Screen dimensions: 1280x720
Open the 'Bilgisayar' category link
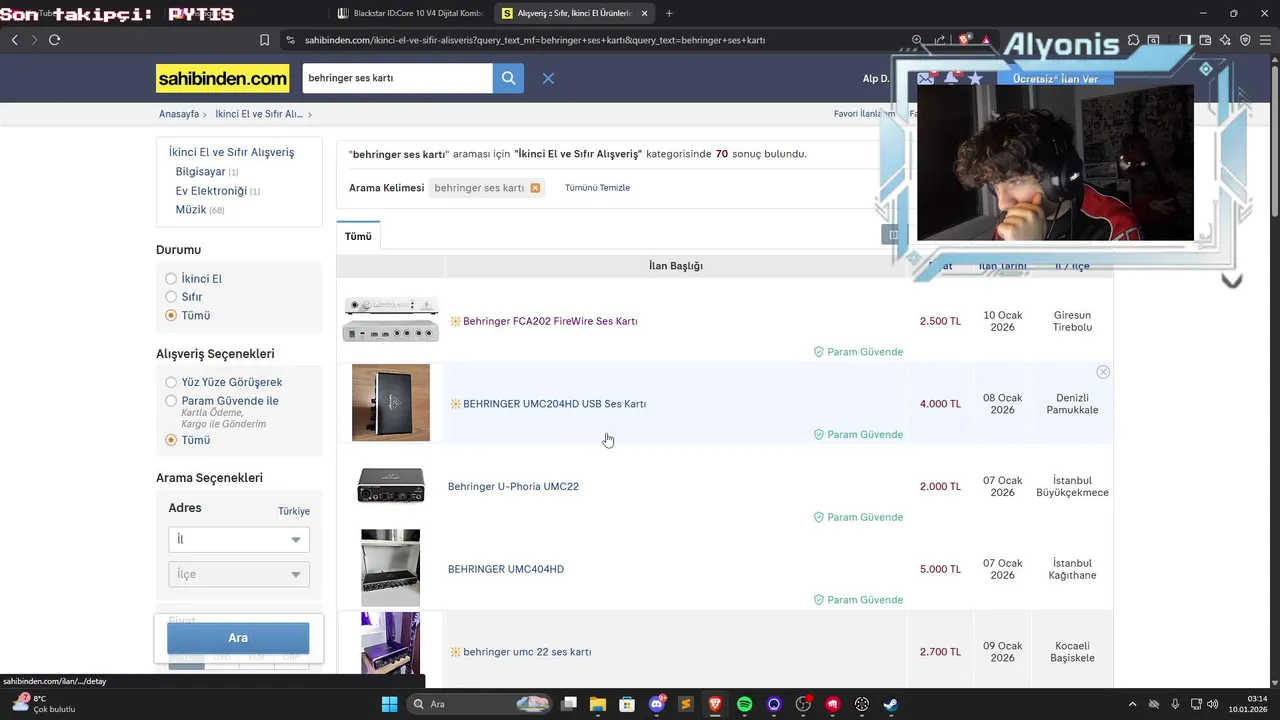tap(200, 172)
